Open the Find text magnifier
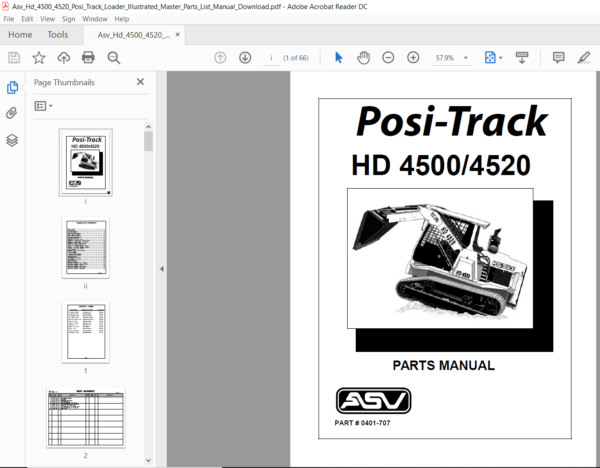 click(x=114, y=58)
